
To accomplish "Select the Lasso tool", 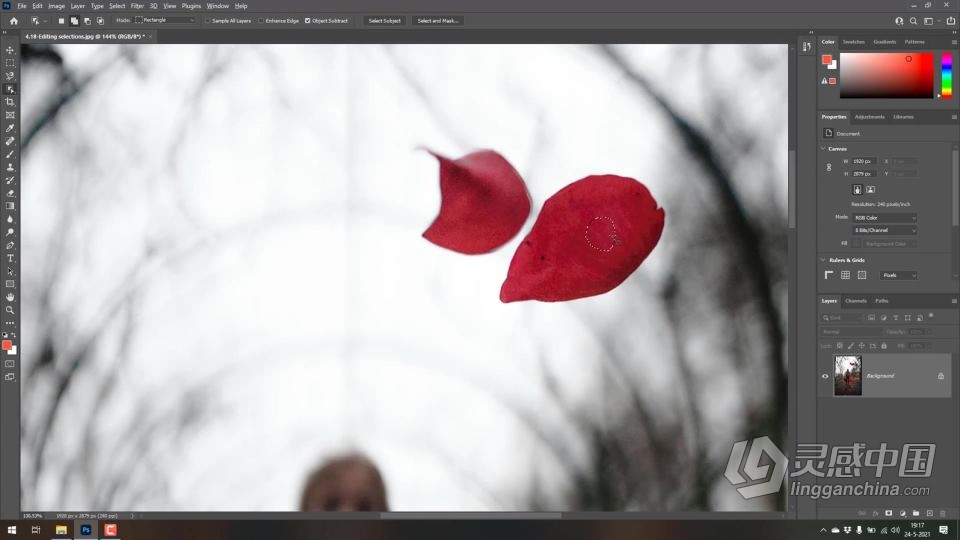I will coord(10,76).
